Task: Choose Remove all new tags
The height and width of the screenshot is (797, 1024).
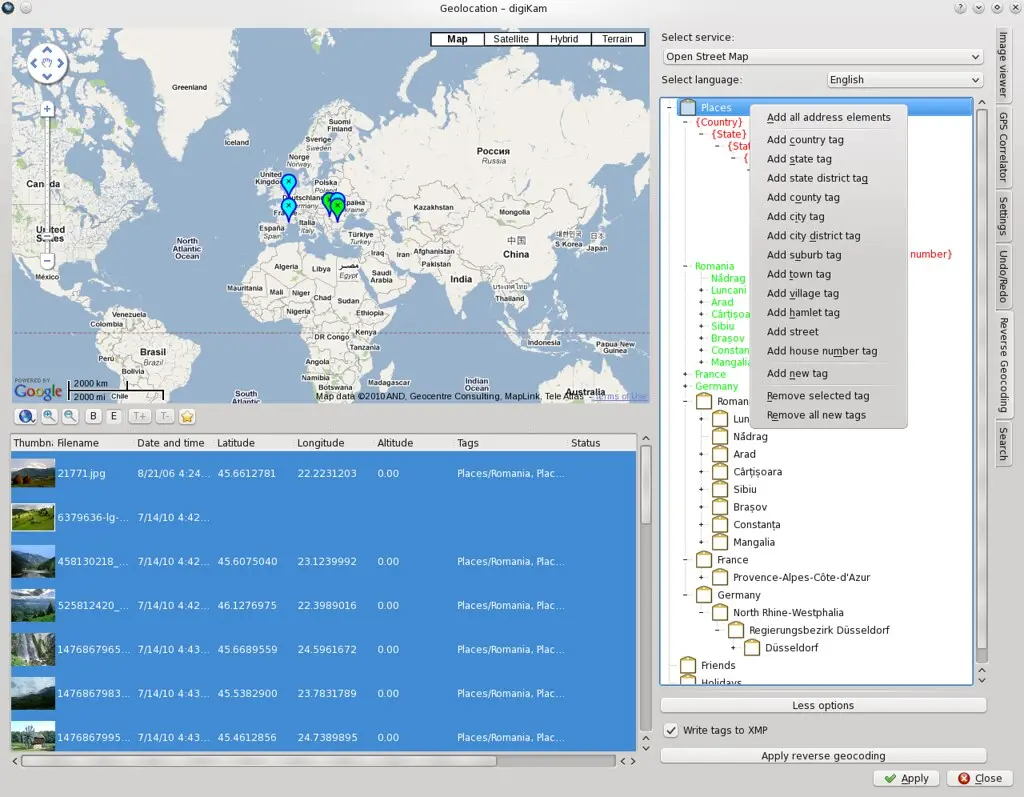Action: click(828, 415)
